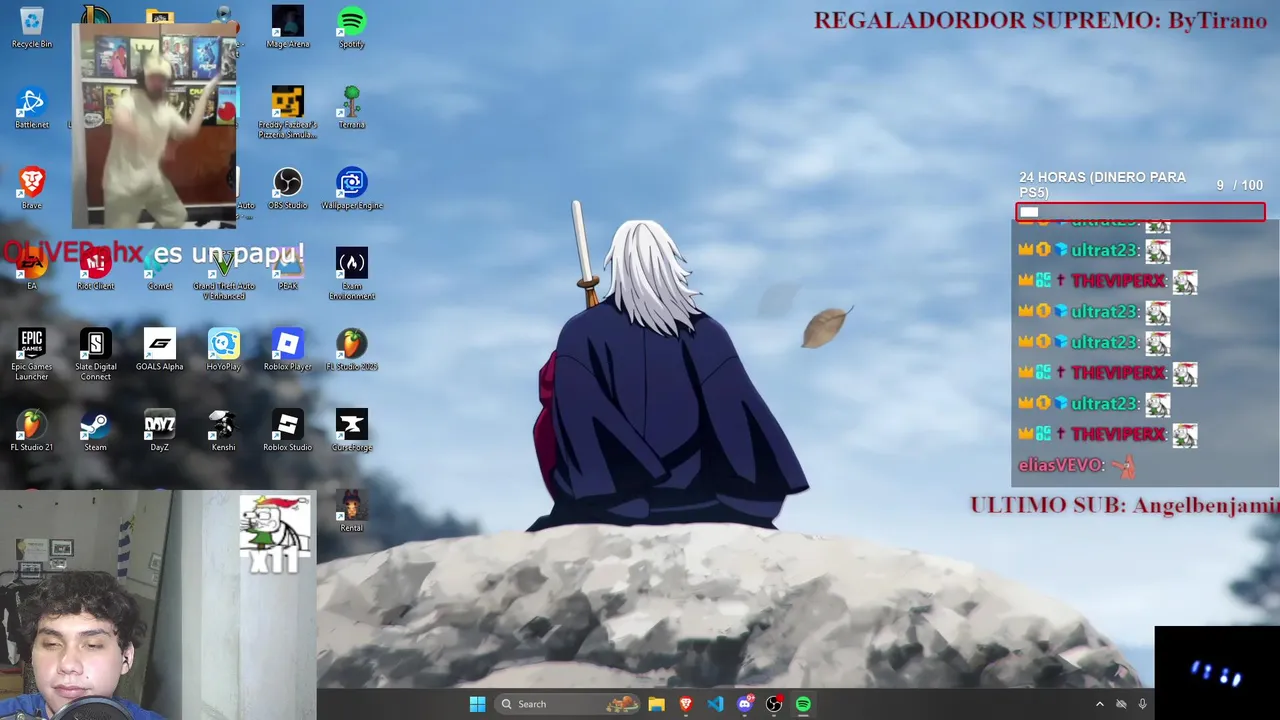The width and height of the screenshot is (1280, 720).
Task: Open the Windows Start menu
Action: [477, 704]
